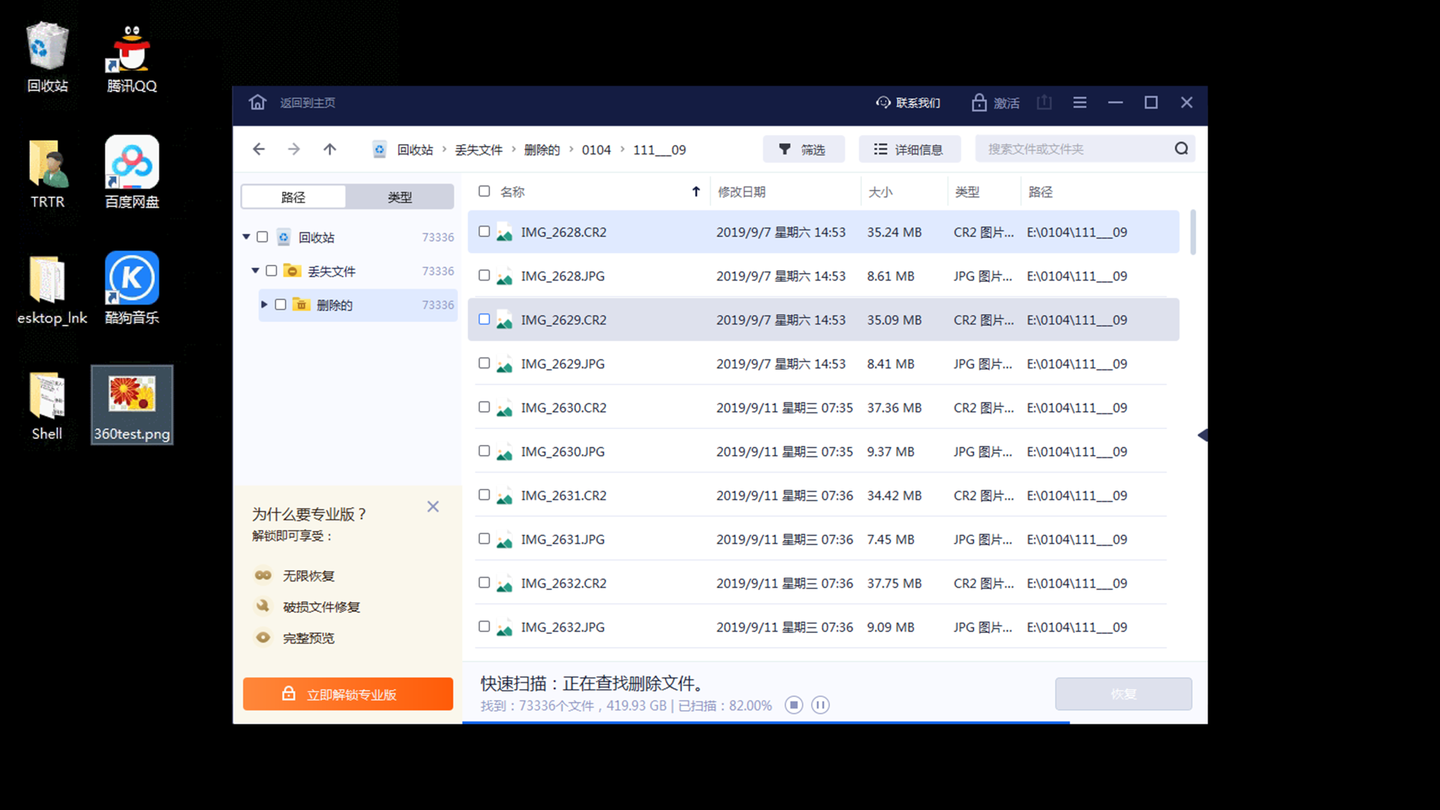
Task: Open the hamburger menu in title bar
Action: (x=1080, y=102)
